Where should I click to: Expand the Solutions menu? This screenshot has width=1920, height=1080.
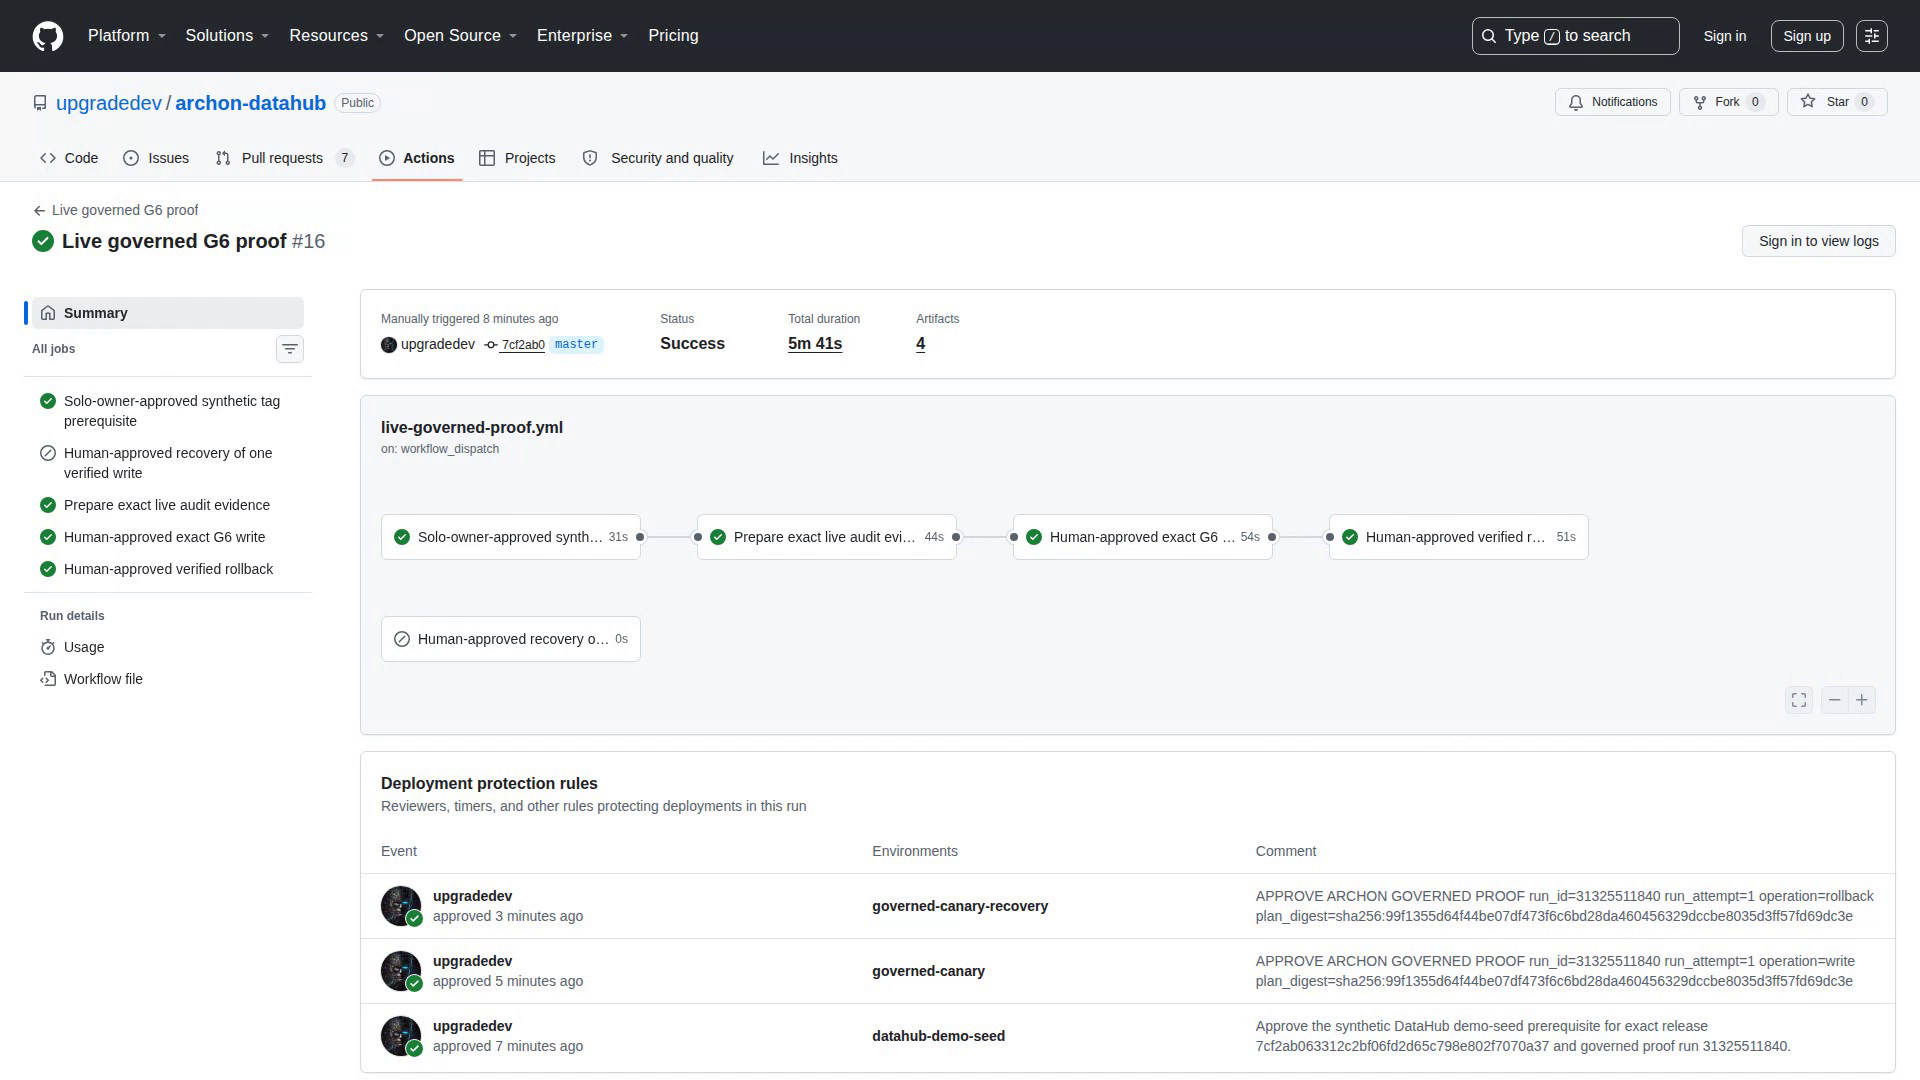click(227, 36)
